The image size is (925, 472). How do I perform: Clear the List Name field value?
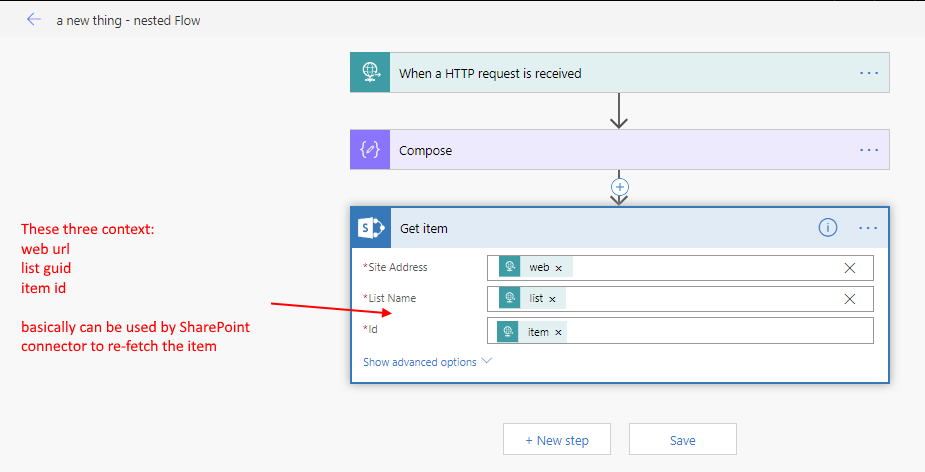click(x=849, y=299)
